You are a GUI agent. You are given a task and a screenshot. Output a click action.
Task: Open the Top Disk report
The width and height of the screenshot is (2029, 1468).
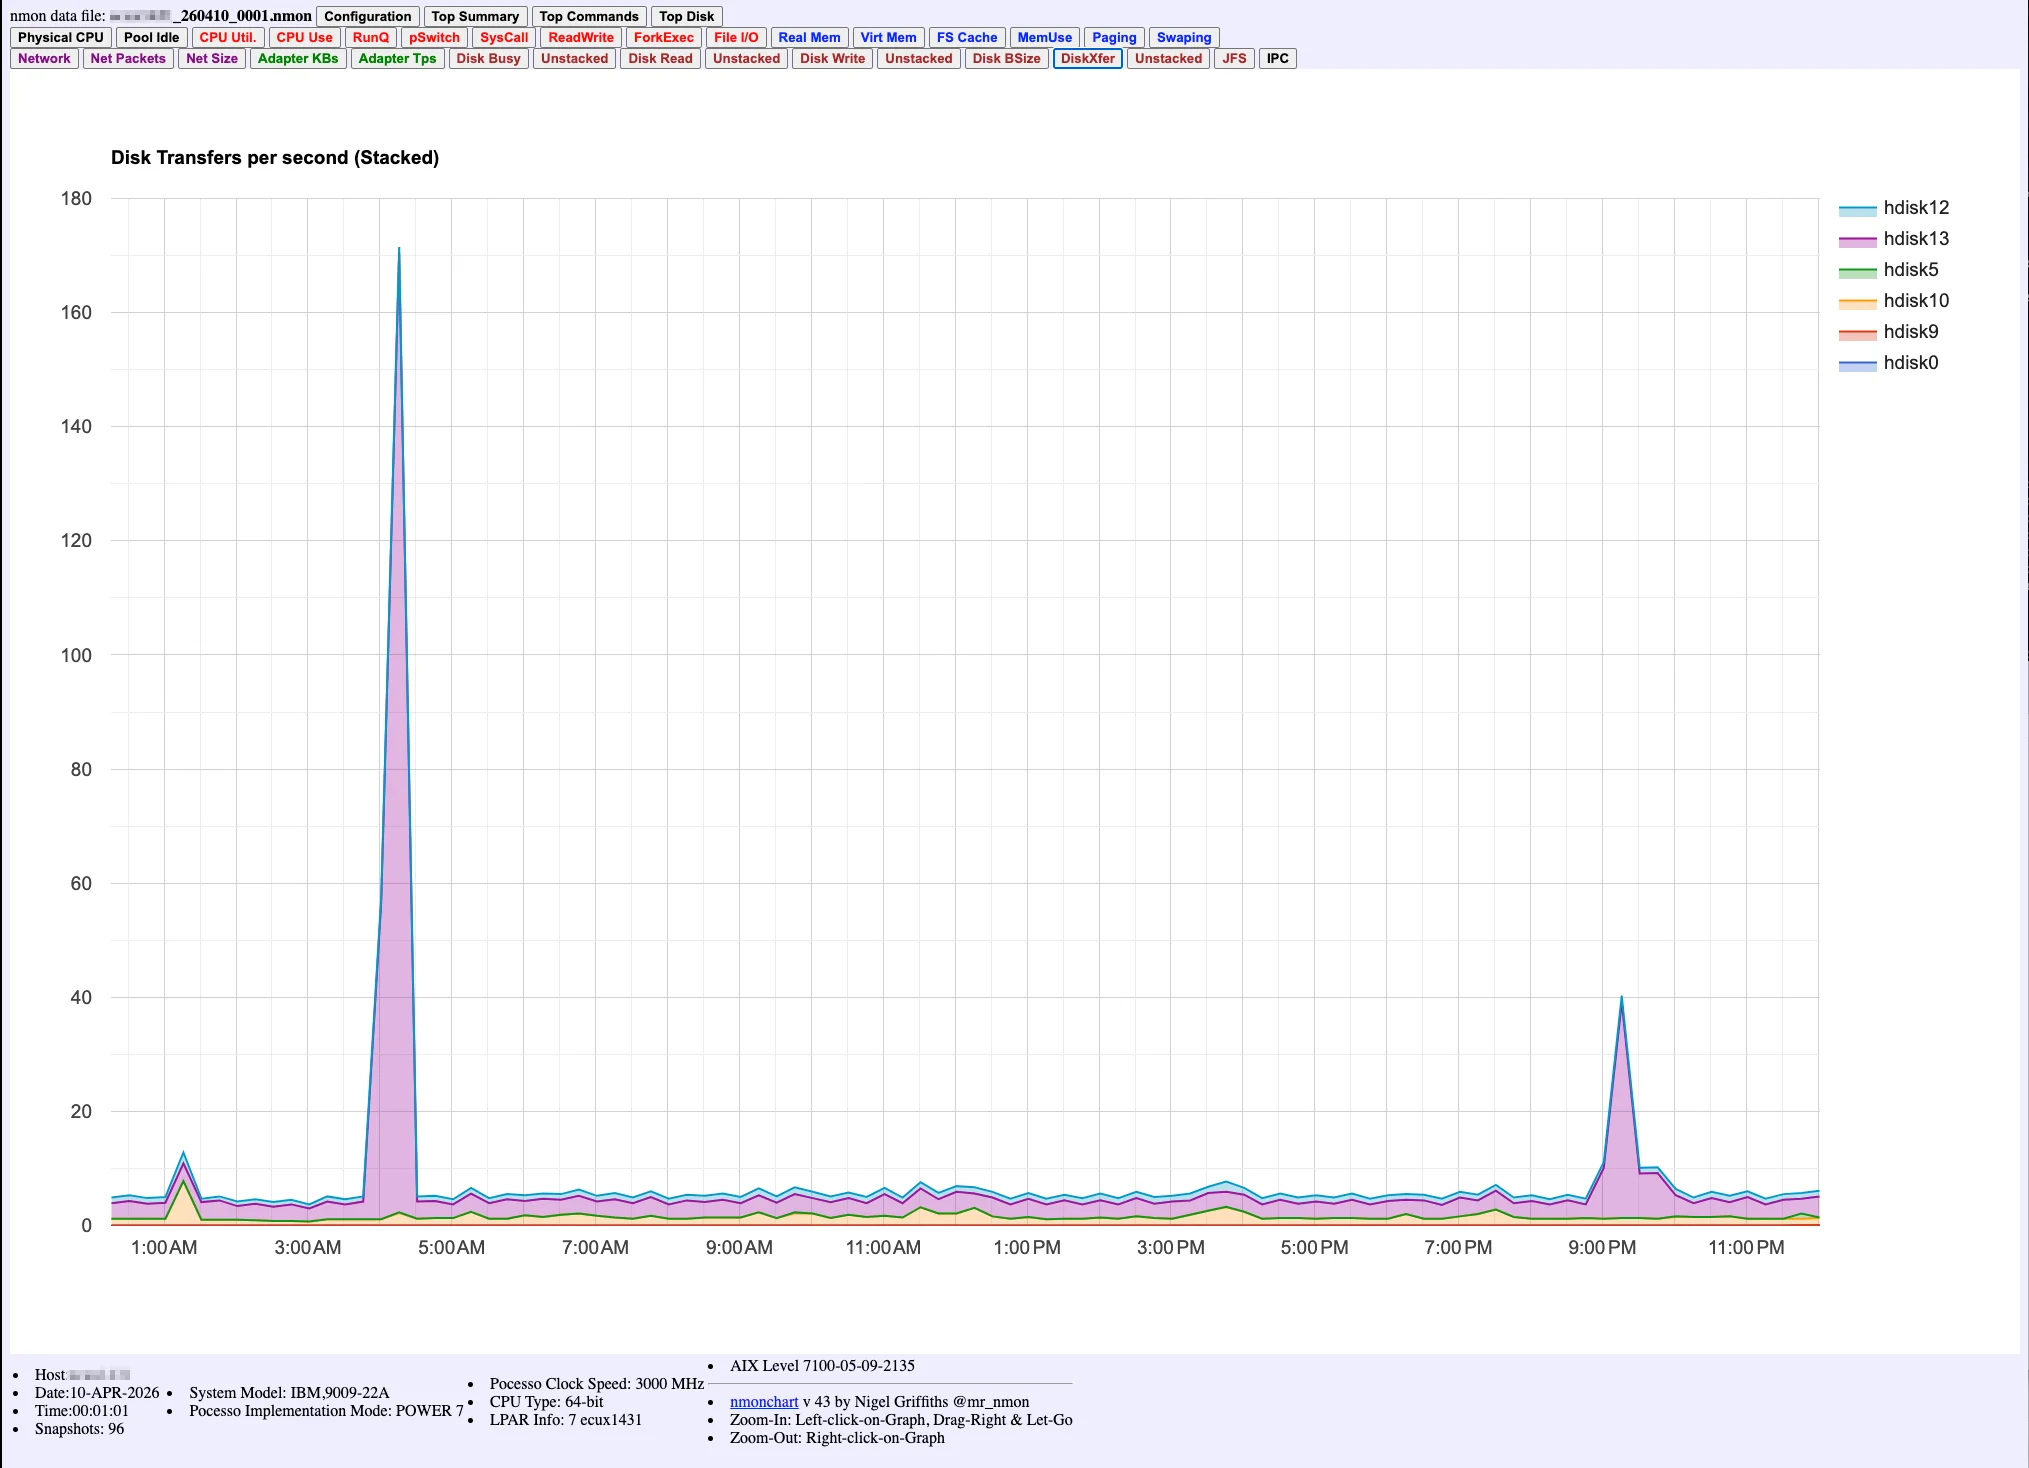(x=686, y=16)
